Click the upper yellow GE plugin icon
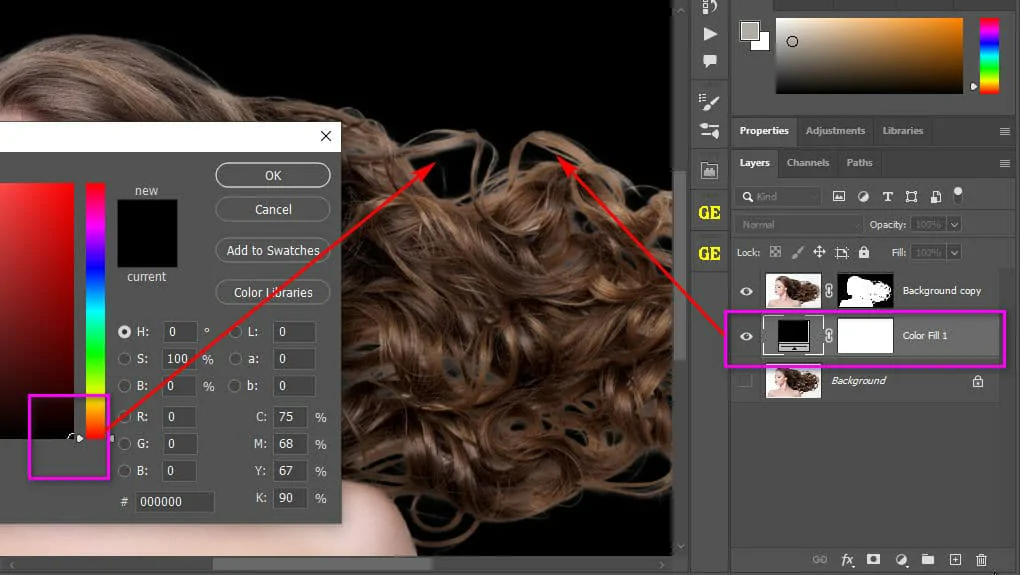This screenshot has height=575, width=1020. (x=709, y=213)
